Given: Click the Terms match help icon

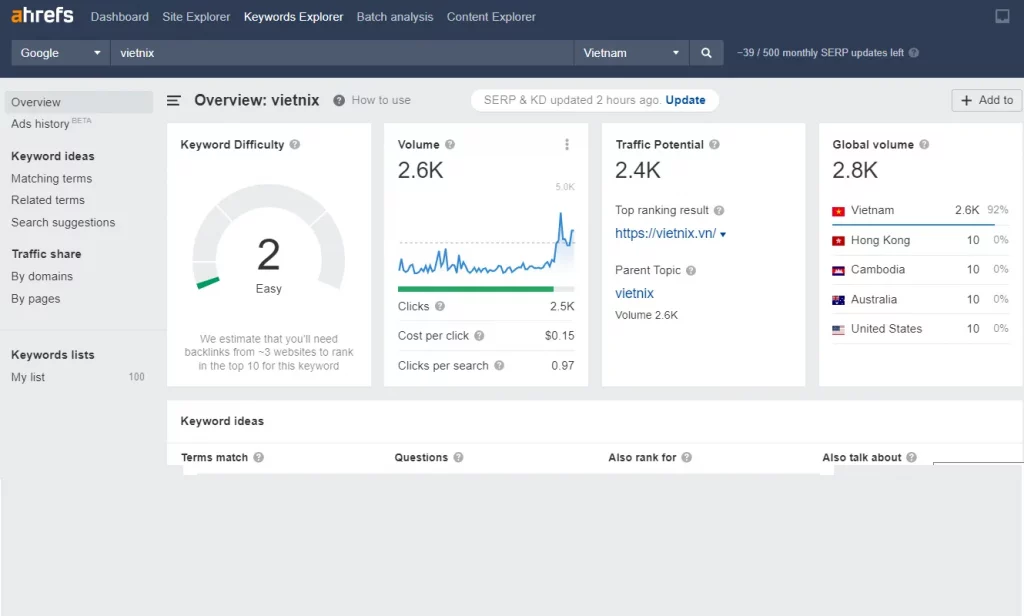Looking at the screenshot, I should point(259,457).
